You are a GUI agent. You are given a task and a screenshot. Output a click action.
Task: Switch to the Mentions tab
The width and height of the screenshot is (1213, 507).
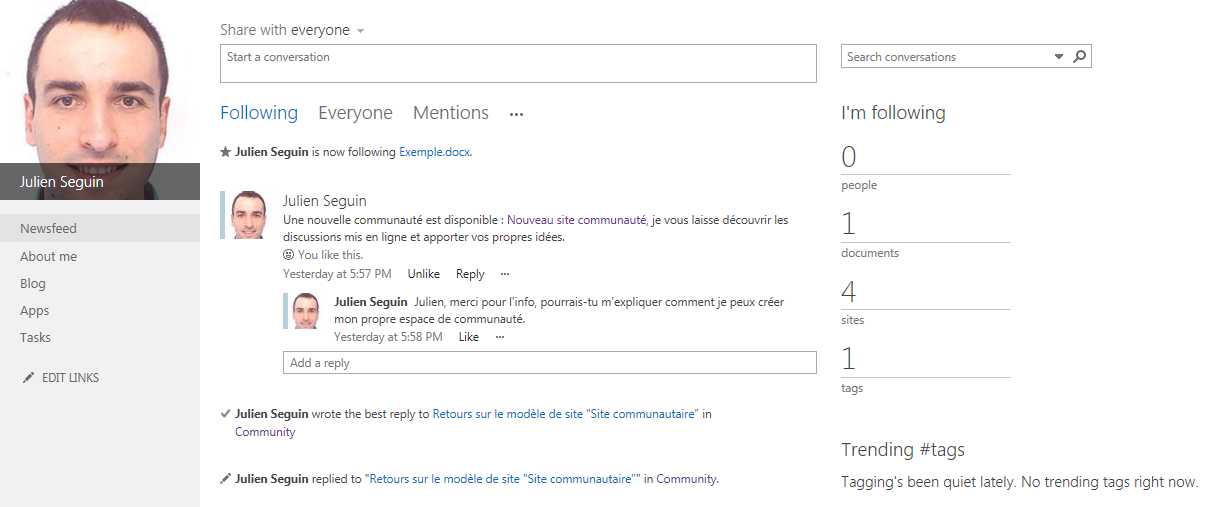click(450, 113)
